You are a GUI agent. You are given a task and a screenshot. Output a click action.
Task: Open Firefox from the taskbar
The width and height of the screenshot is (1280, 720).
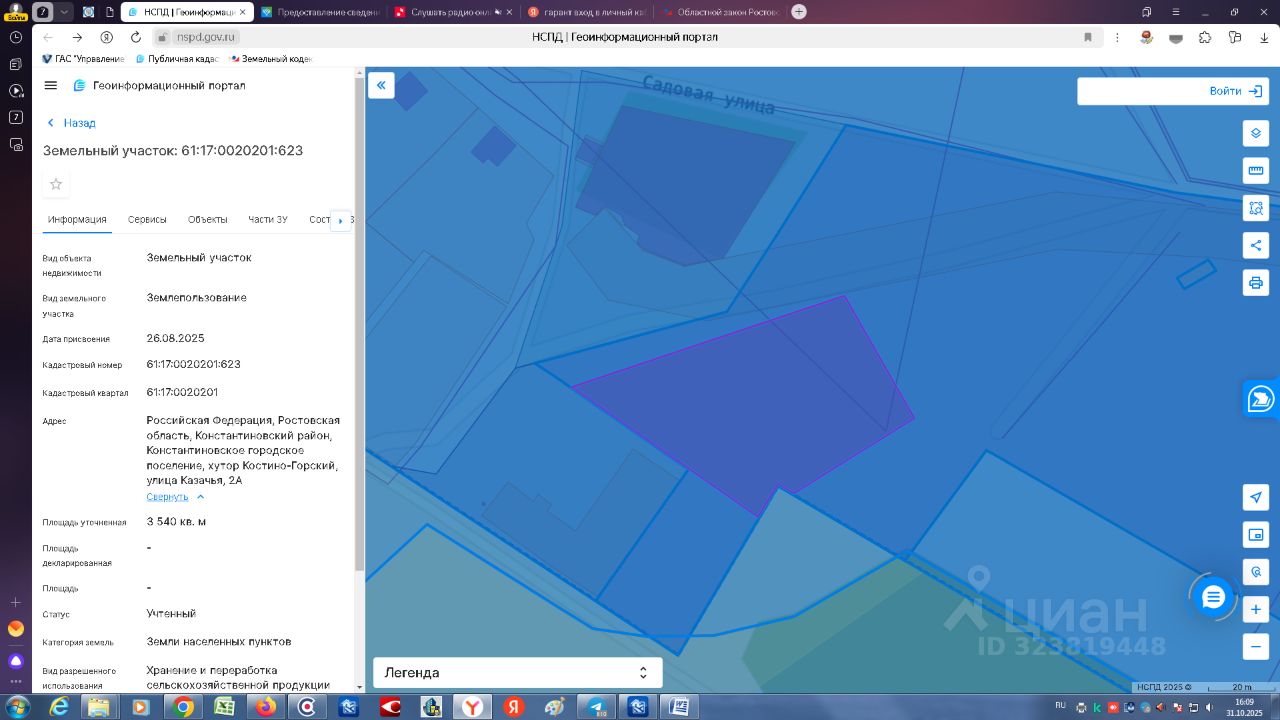(265, 707)
